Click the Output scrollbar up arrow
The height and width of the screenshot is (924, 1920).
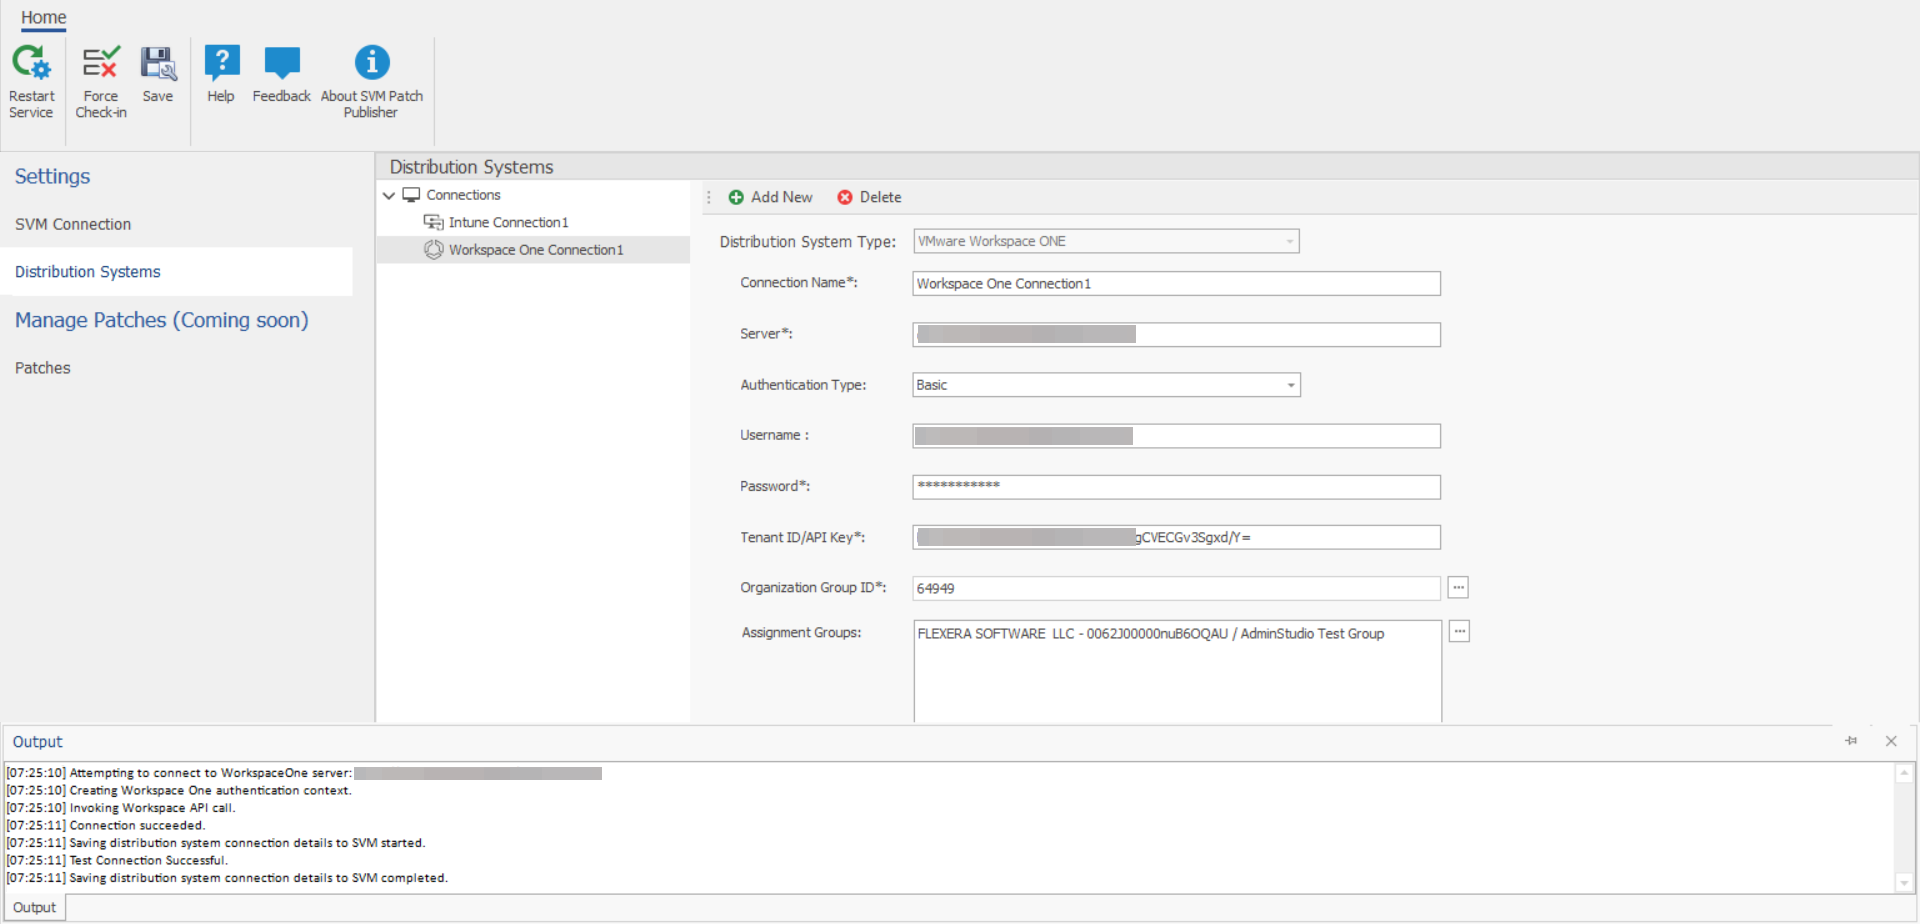(1905, 773)
